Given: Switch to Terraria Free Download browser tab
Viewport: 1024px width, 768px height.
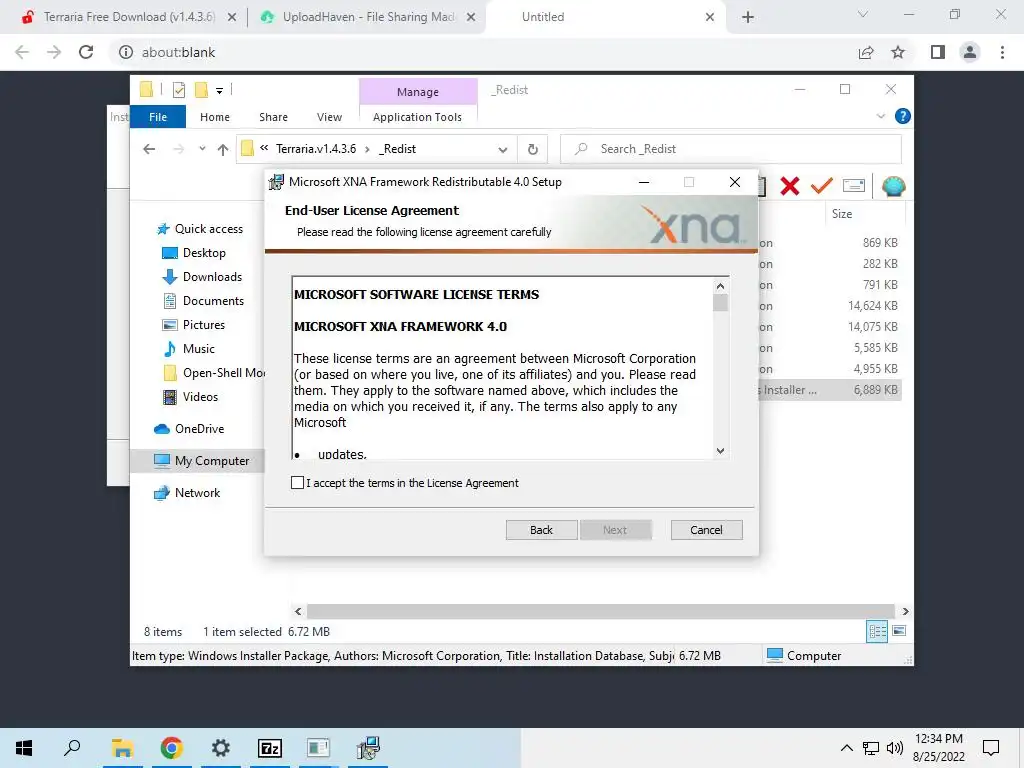Looking at the screenshot, I should (x=129, y=17).
